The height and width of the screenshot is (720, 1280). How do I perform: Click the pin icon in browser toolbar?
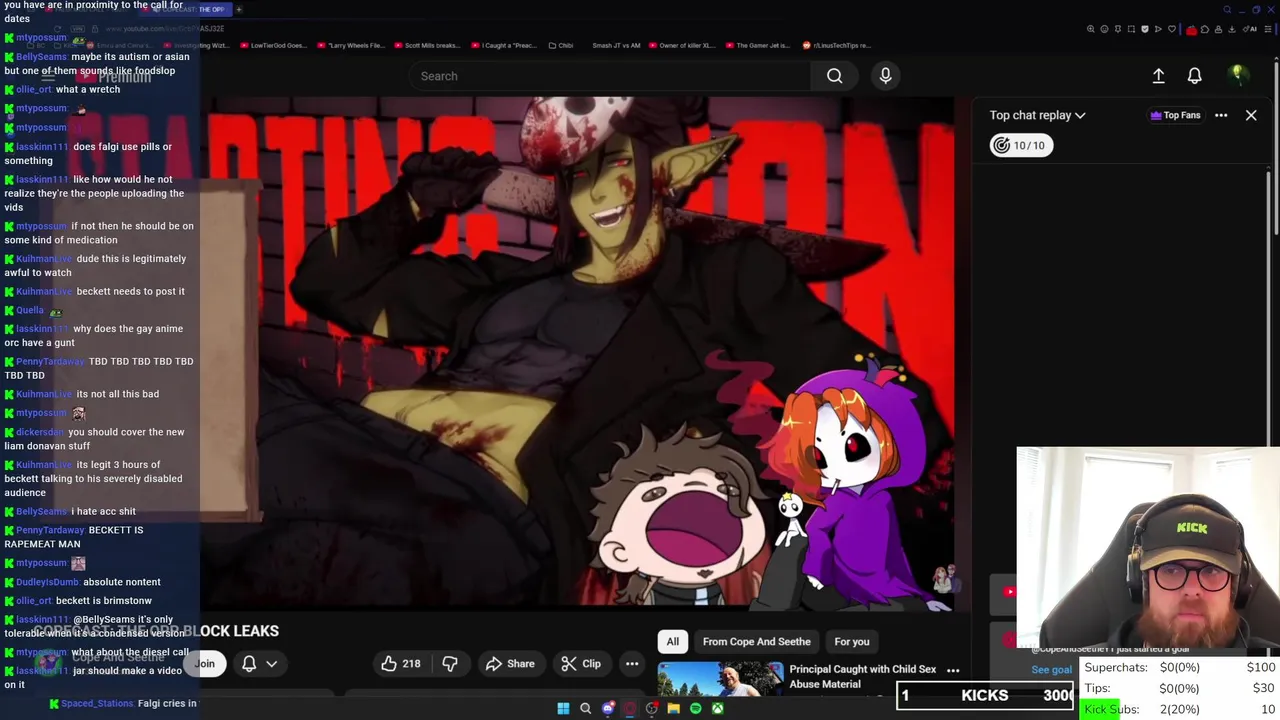click(x=1118, y=29)
